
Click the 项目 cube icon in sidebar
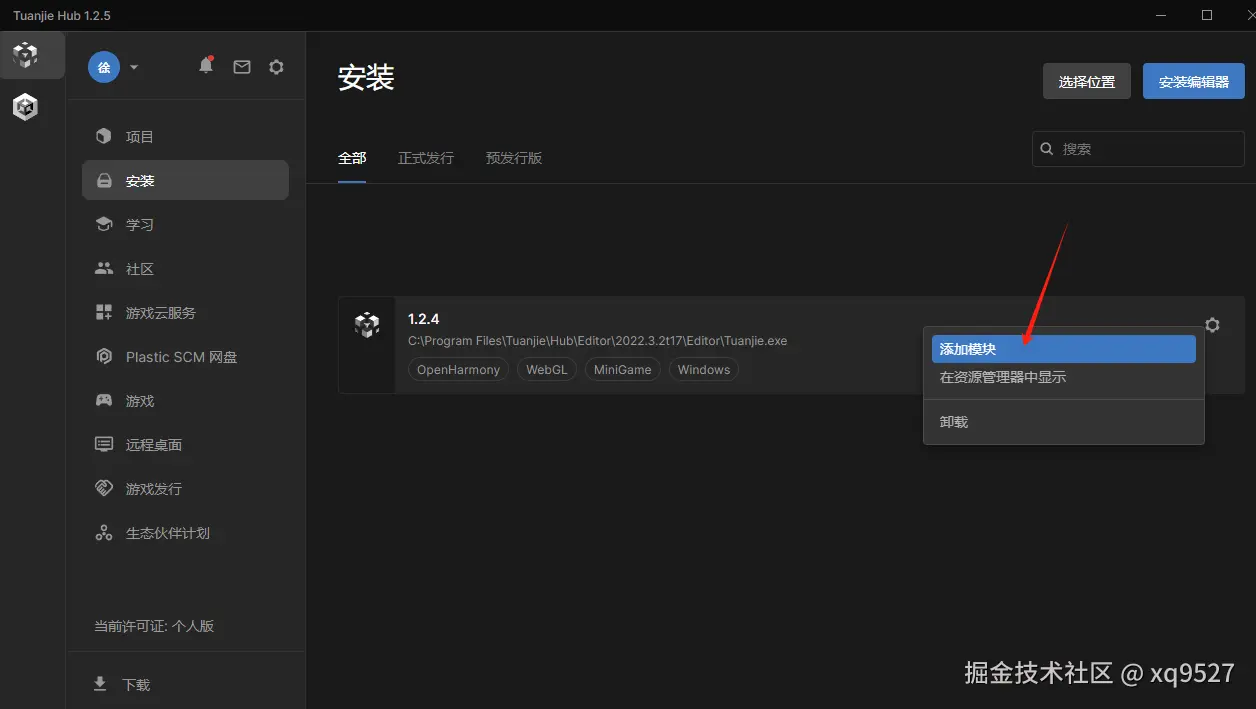pyautogui.click(x=104, y=136)
